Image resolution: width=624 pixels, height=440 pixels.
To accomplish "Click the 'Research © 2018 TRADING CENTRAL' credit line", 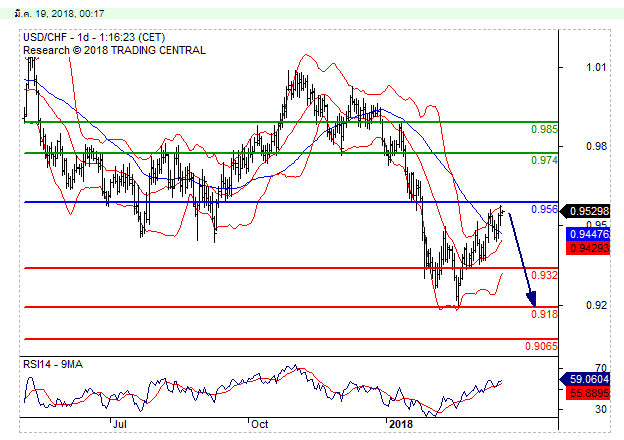I will 114,51.
